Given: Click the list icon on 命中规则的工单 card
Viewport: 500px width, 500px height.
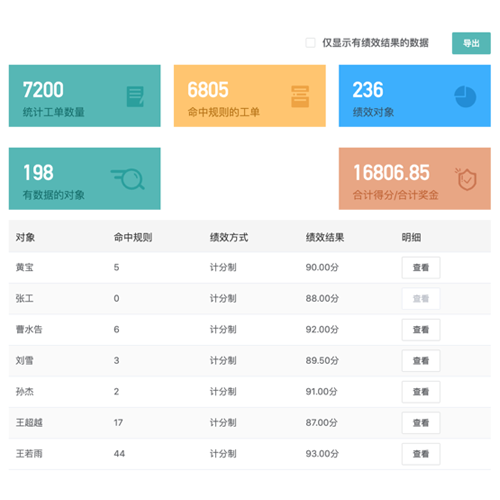Looking at the screenshot, I should coord(300,97).
